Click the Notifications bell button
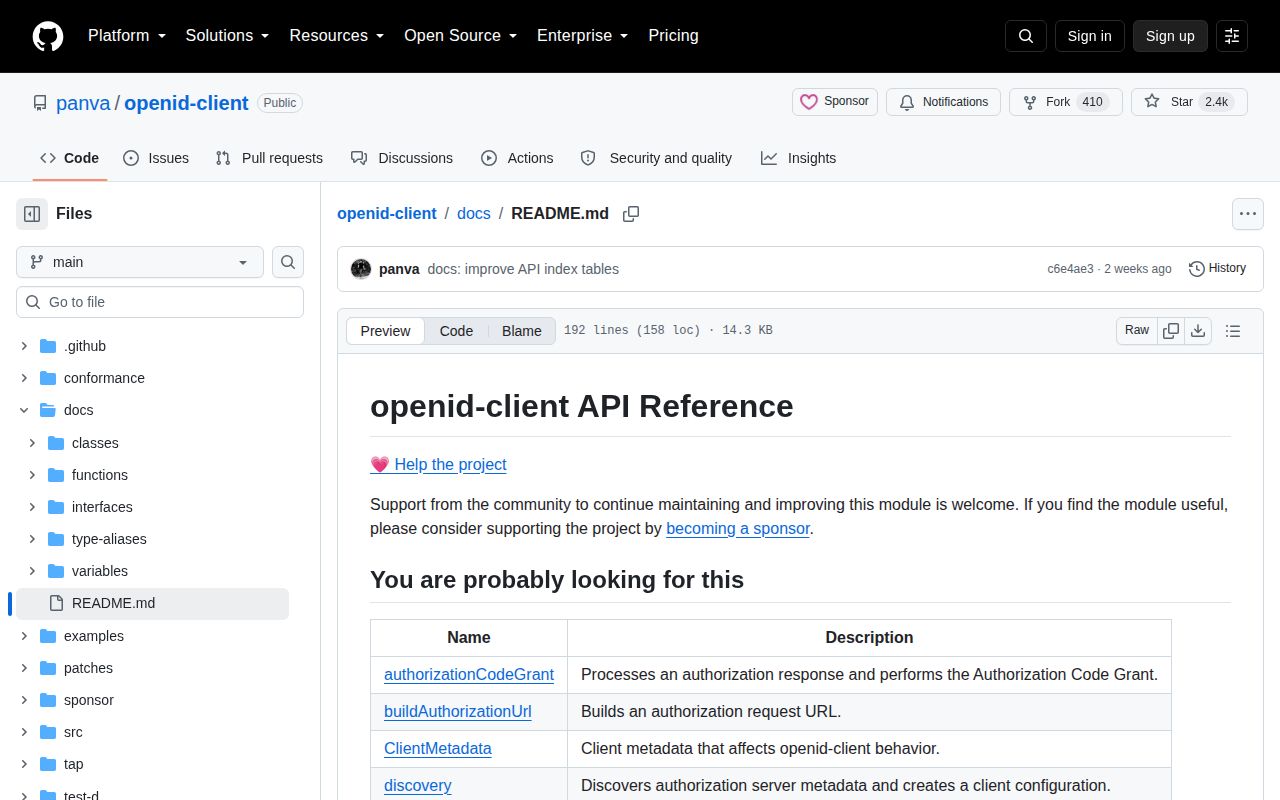This screenshot has height=800, width=1280. tap(943, 102)
